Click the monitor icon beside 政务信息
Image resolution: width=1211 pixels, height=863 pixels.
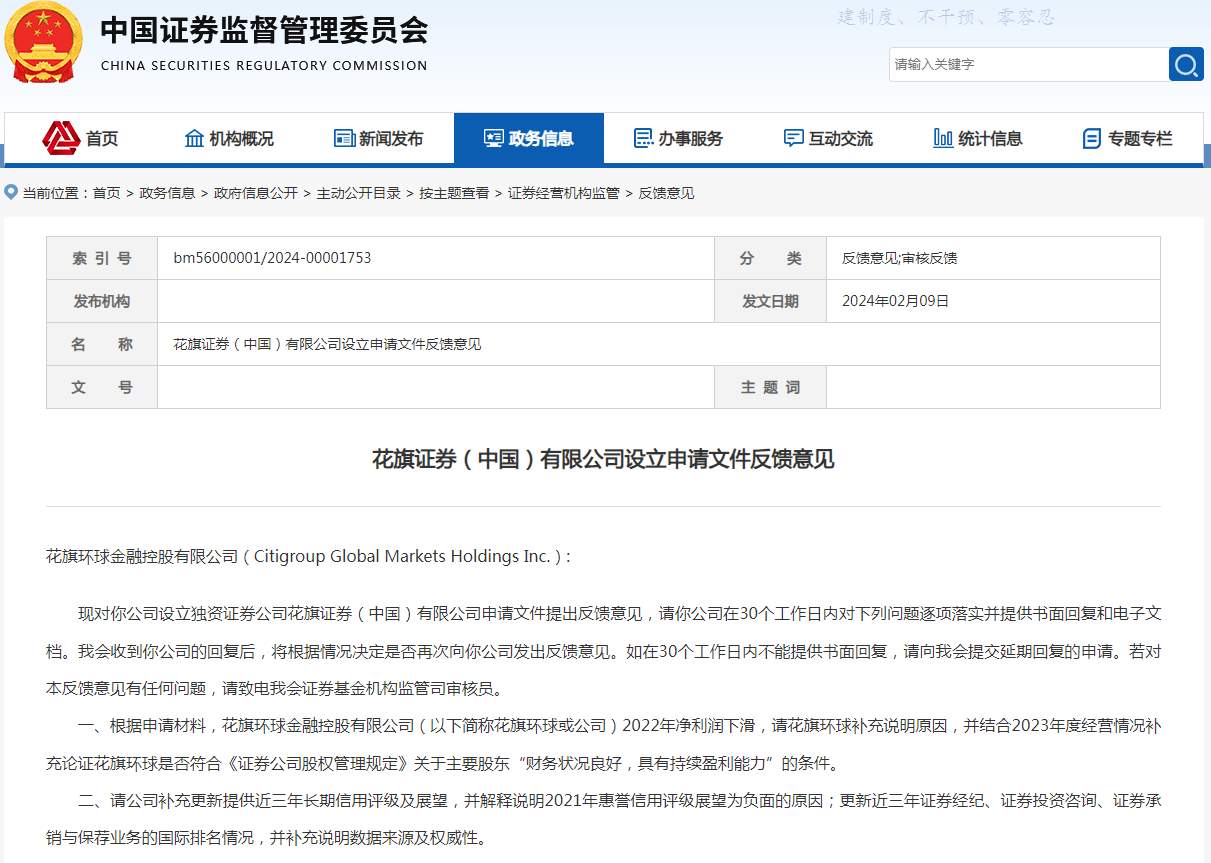[493, 138]
